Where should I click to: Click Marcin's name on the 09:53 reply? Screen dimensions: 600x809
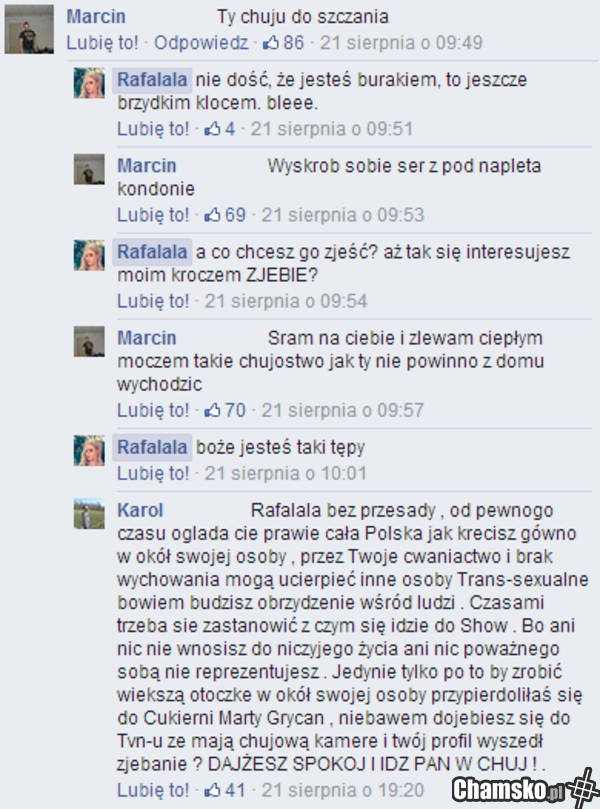tap(147, 166)
